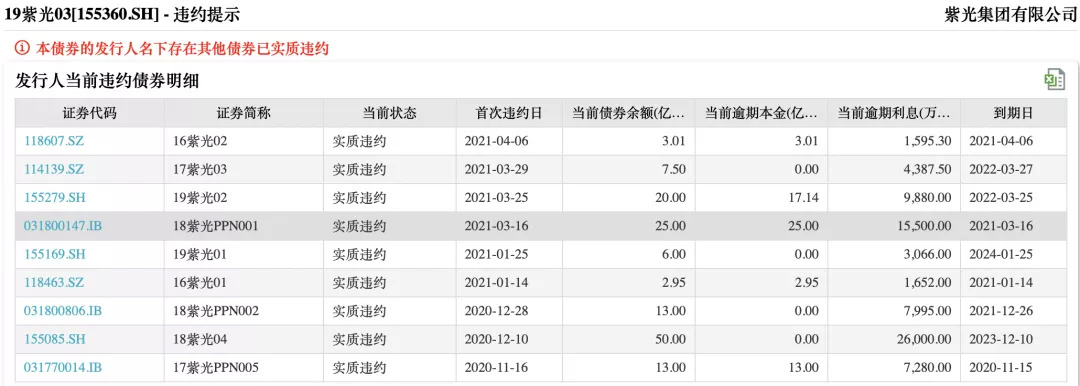The height and width of the screenshot is (386, 1080).
Task: Sort by 当前债券余额 column header
Action: point(628,113)
